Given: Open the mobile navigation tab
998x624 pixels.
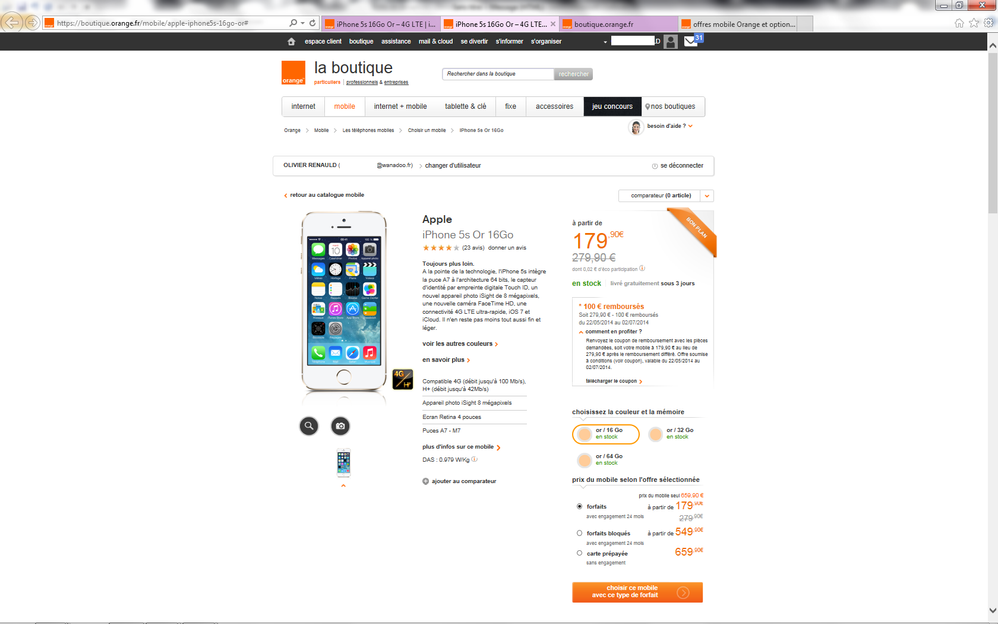Looking at the screenshot, I should [344, 106].
